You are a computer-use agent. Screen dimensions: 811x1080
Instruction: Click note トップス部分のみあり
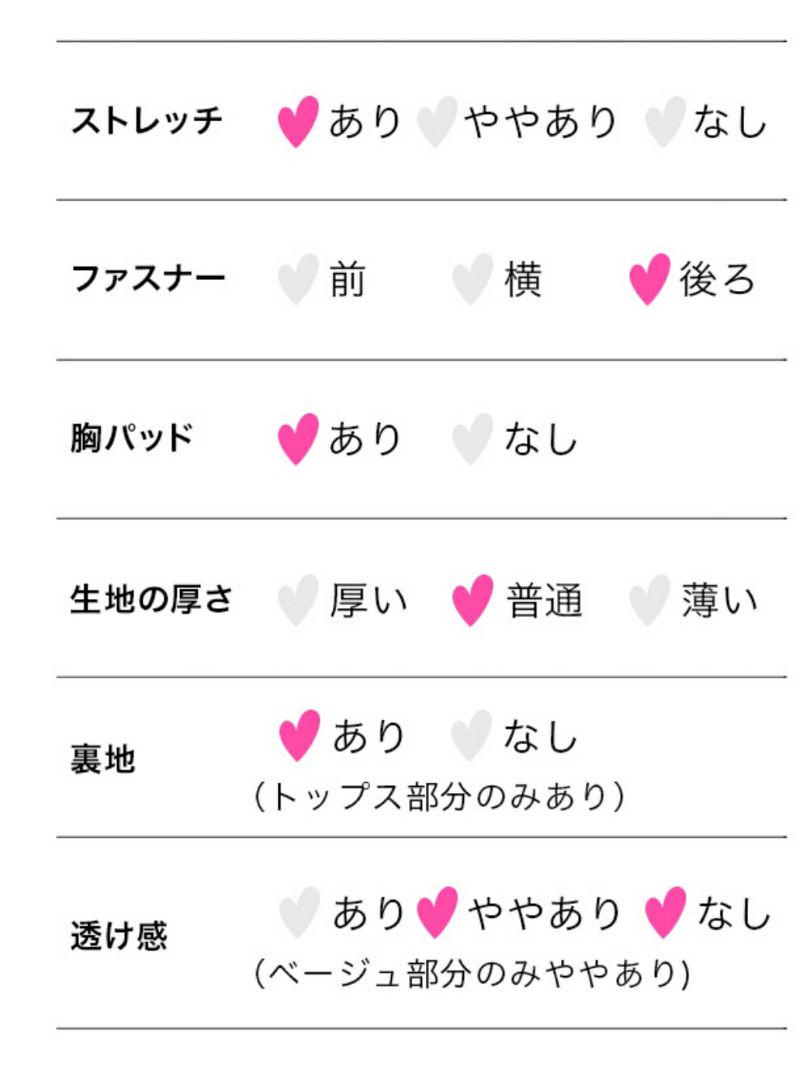[440, 797]
